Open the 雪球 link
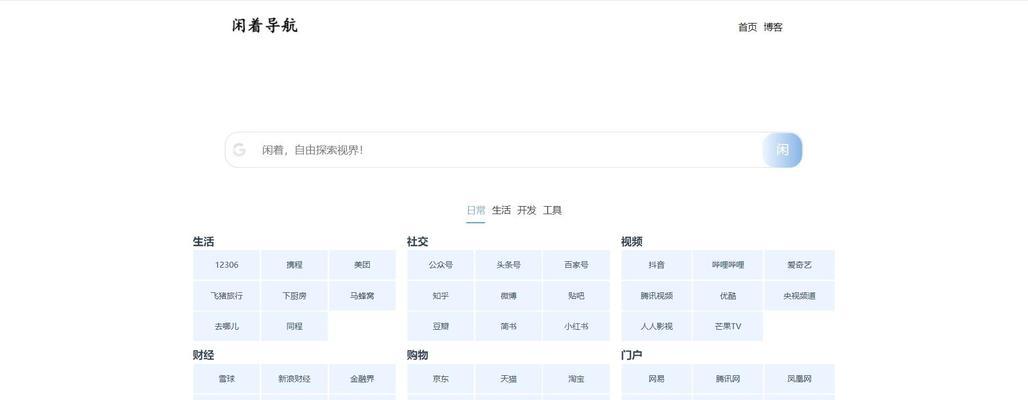1028x400 pixels. (x=227, y=378)
